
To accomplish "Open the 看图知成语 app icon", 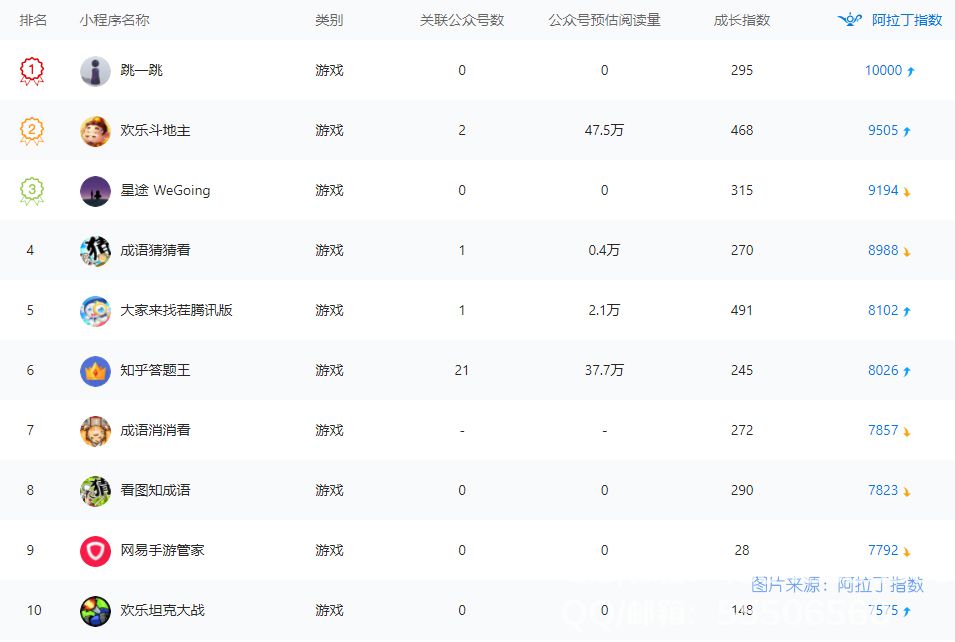I will (96, 491).
